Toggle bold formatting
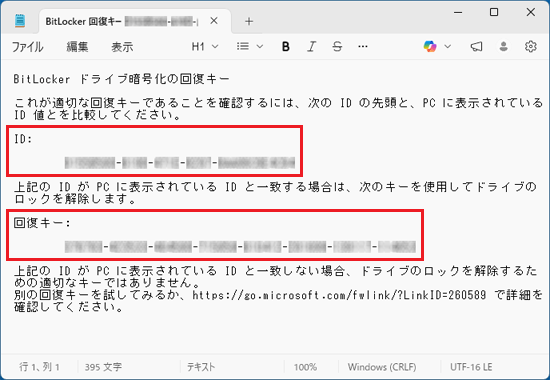 (x=286, y=46)
